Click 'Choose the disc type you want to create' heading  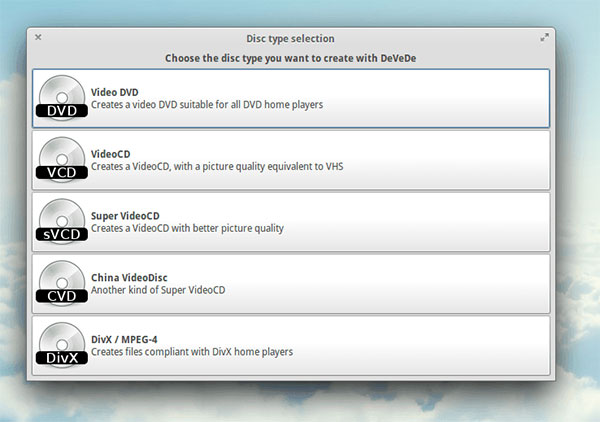click(290, 58)
